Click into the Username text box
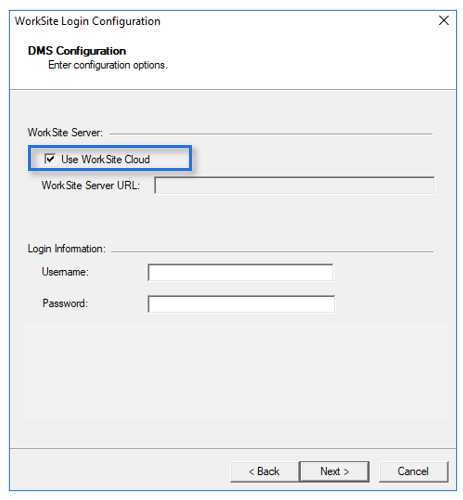This screenshot has width=463, height=500. pos(240,272)
